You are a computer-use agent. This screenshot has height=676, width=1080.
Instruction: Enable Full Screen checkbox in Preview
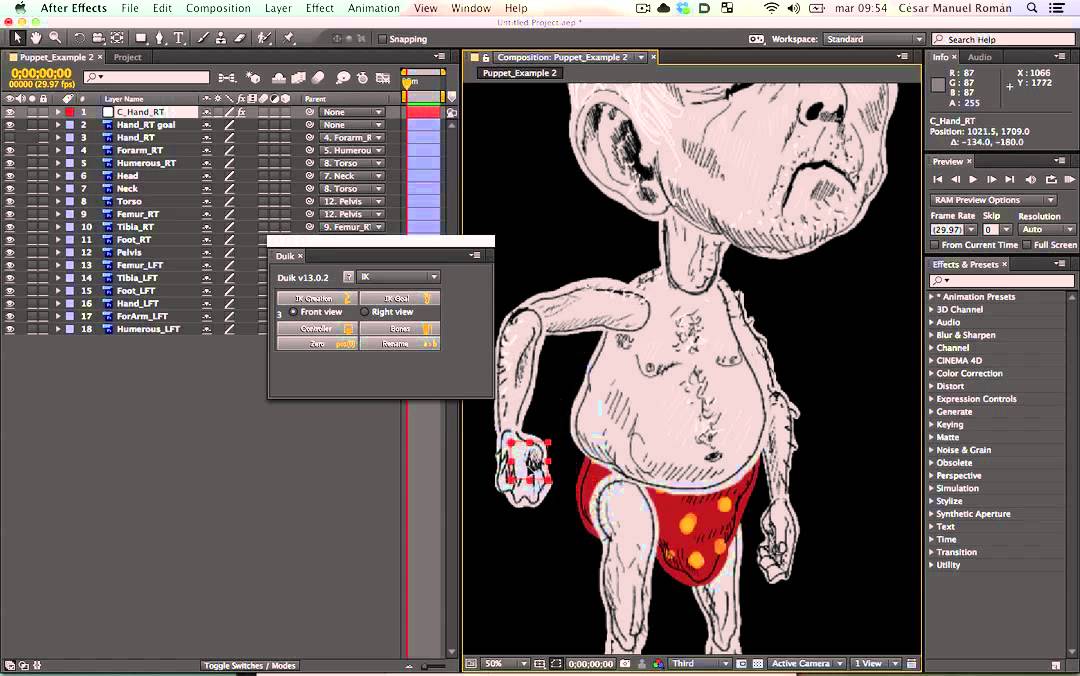[1027, 245]
